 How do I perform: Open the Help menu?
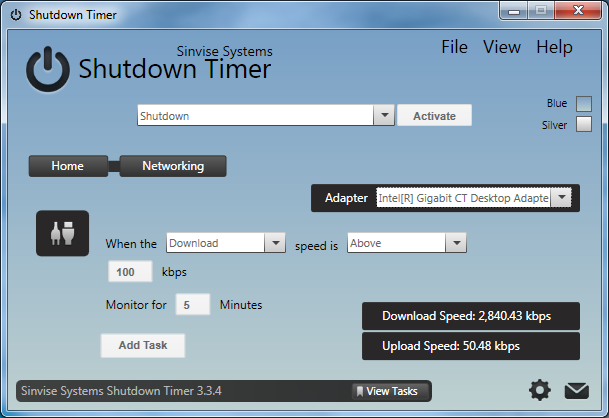554,48
